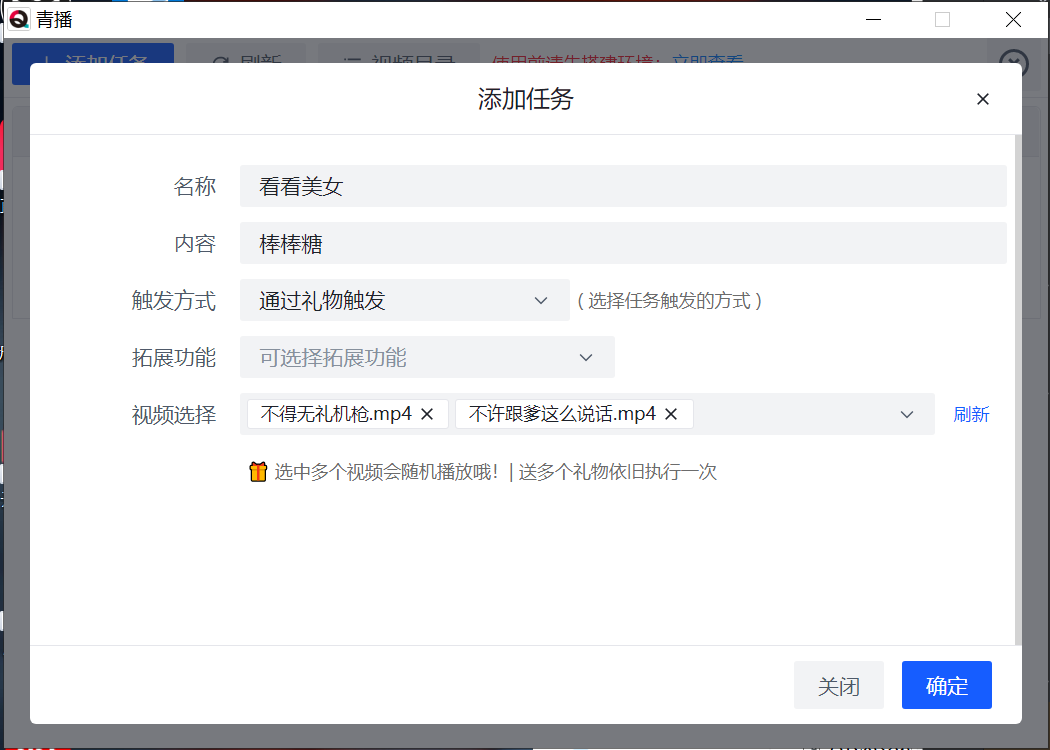Open the 触发方式 dropdown
The width and height of the screenshot is (1050, 750).
click(x=404, y=300)
